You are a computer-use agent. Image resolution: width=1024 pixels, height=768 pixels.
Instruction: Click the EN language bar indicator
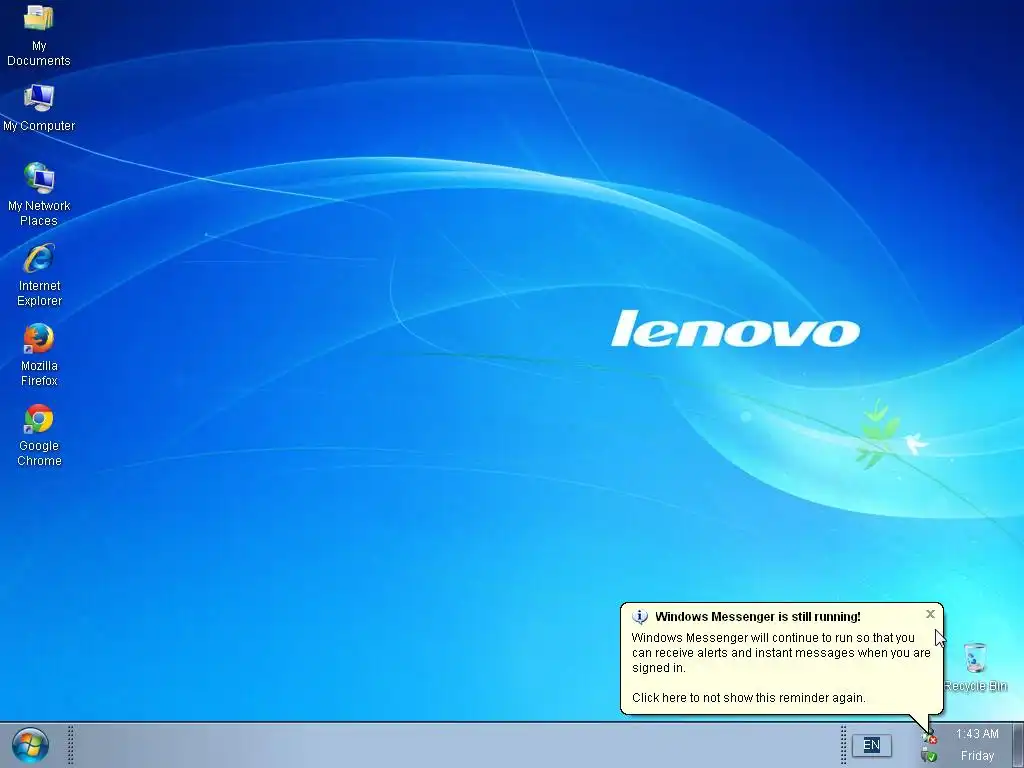pyautogui.click(x=871, y=745)
